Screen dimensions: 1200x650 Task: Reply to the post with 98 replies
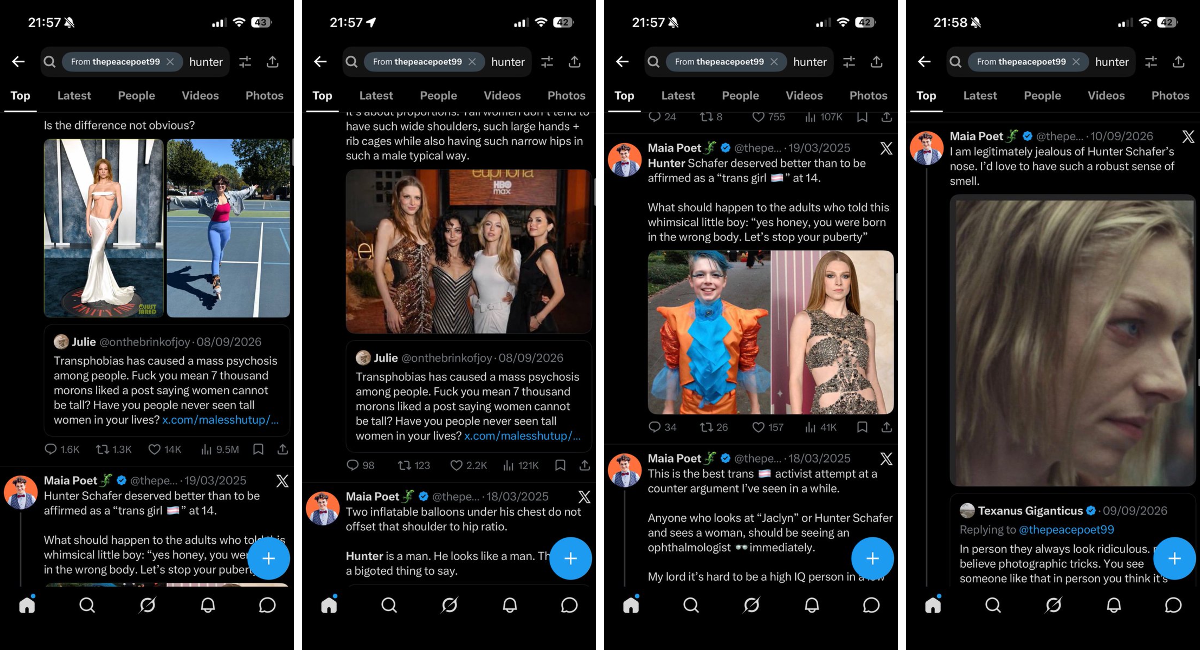360,465
